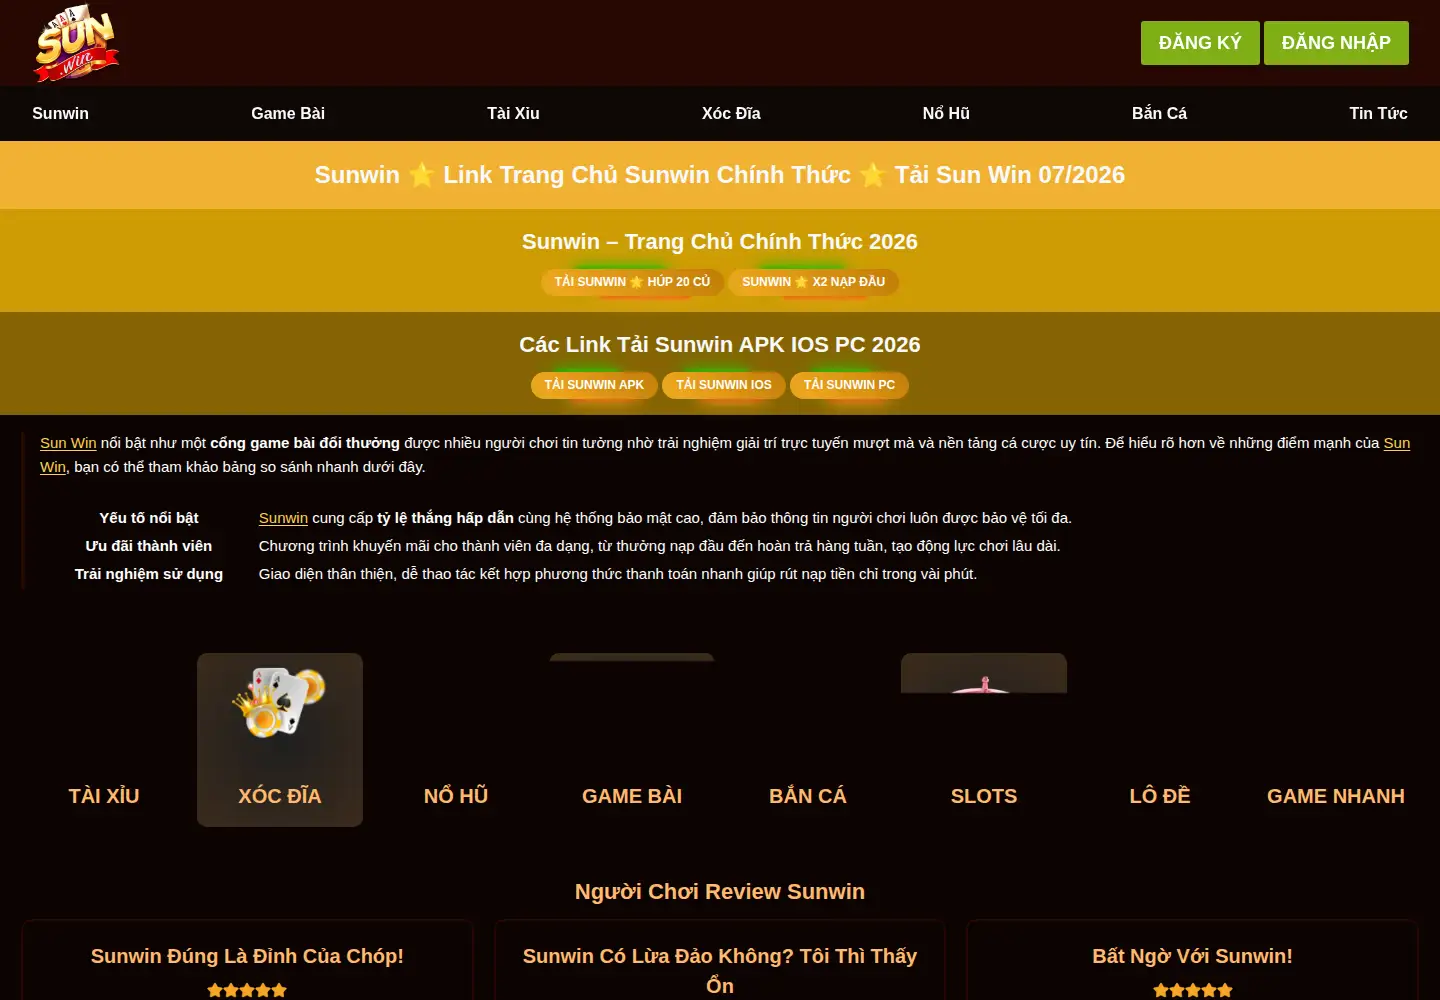Click SUNWIN X2 NẠP ĐẦU button
The image size is (1440, 1000).
pos(813,282)
